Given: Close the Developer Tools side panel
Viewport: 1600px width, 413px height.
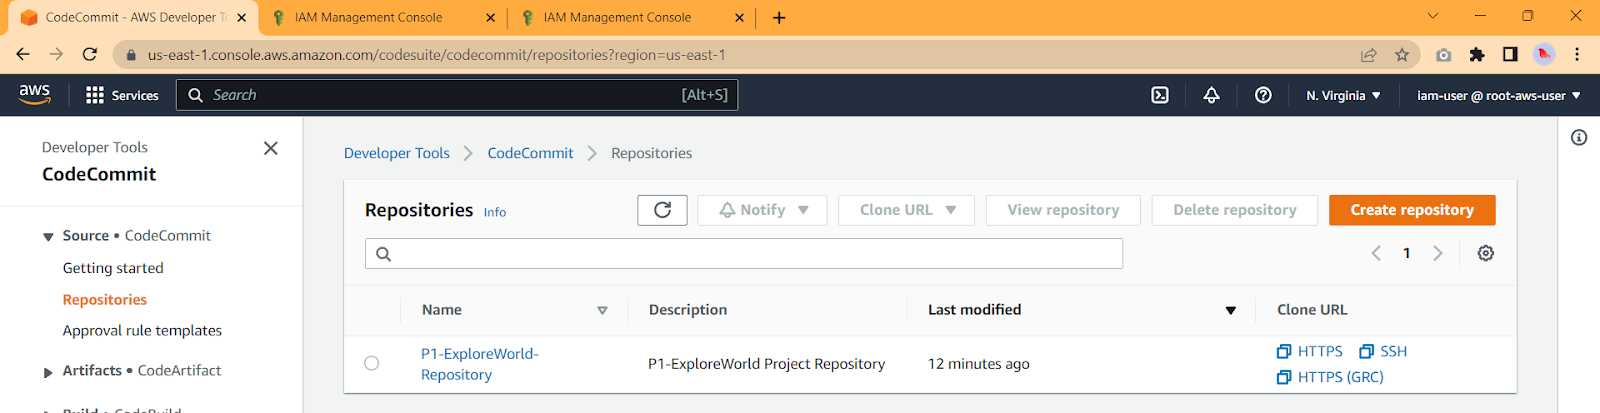Looking at the screenshot, I should (270, 148).
